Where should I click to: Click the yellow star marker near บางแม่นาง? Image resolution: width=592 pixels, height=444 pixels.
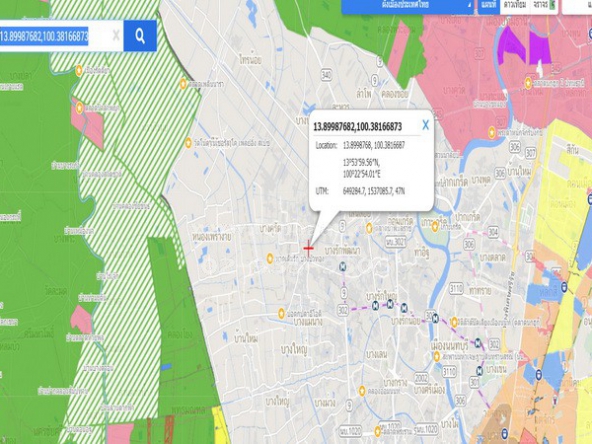(281, 313)
